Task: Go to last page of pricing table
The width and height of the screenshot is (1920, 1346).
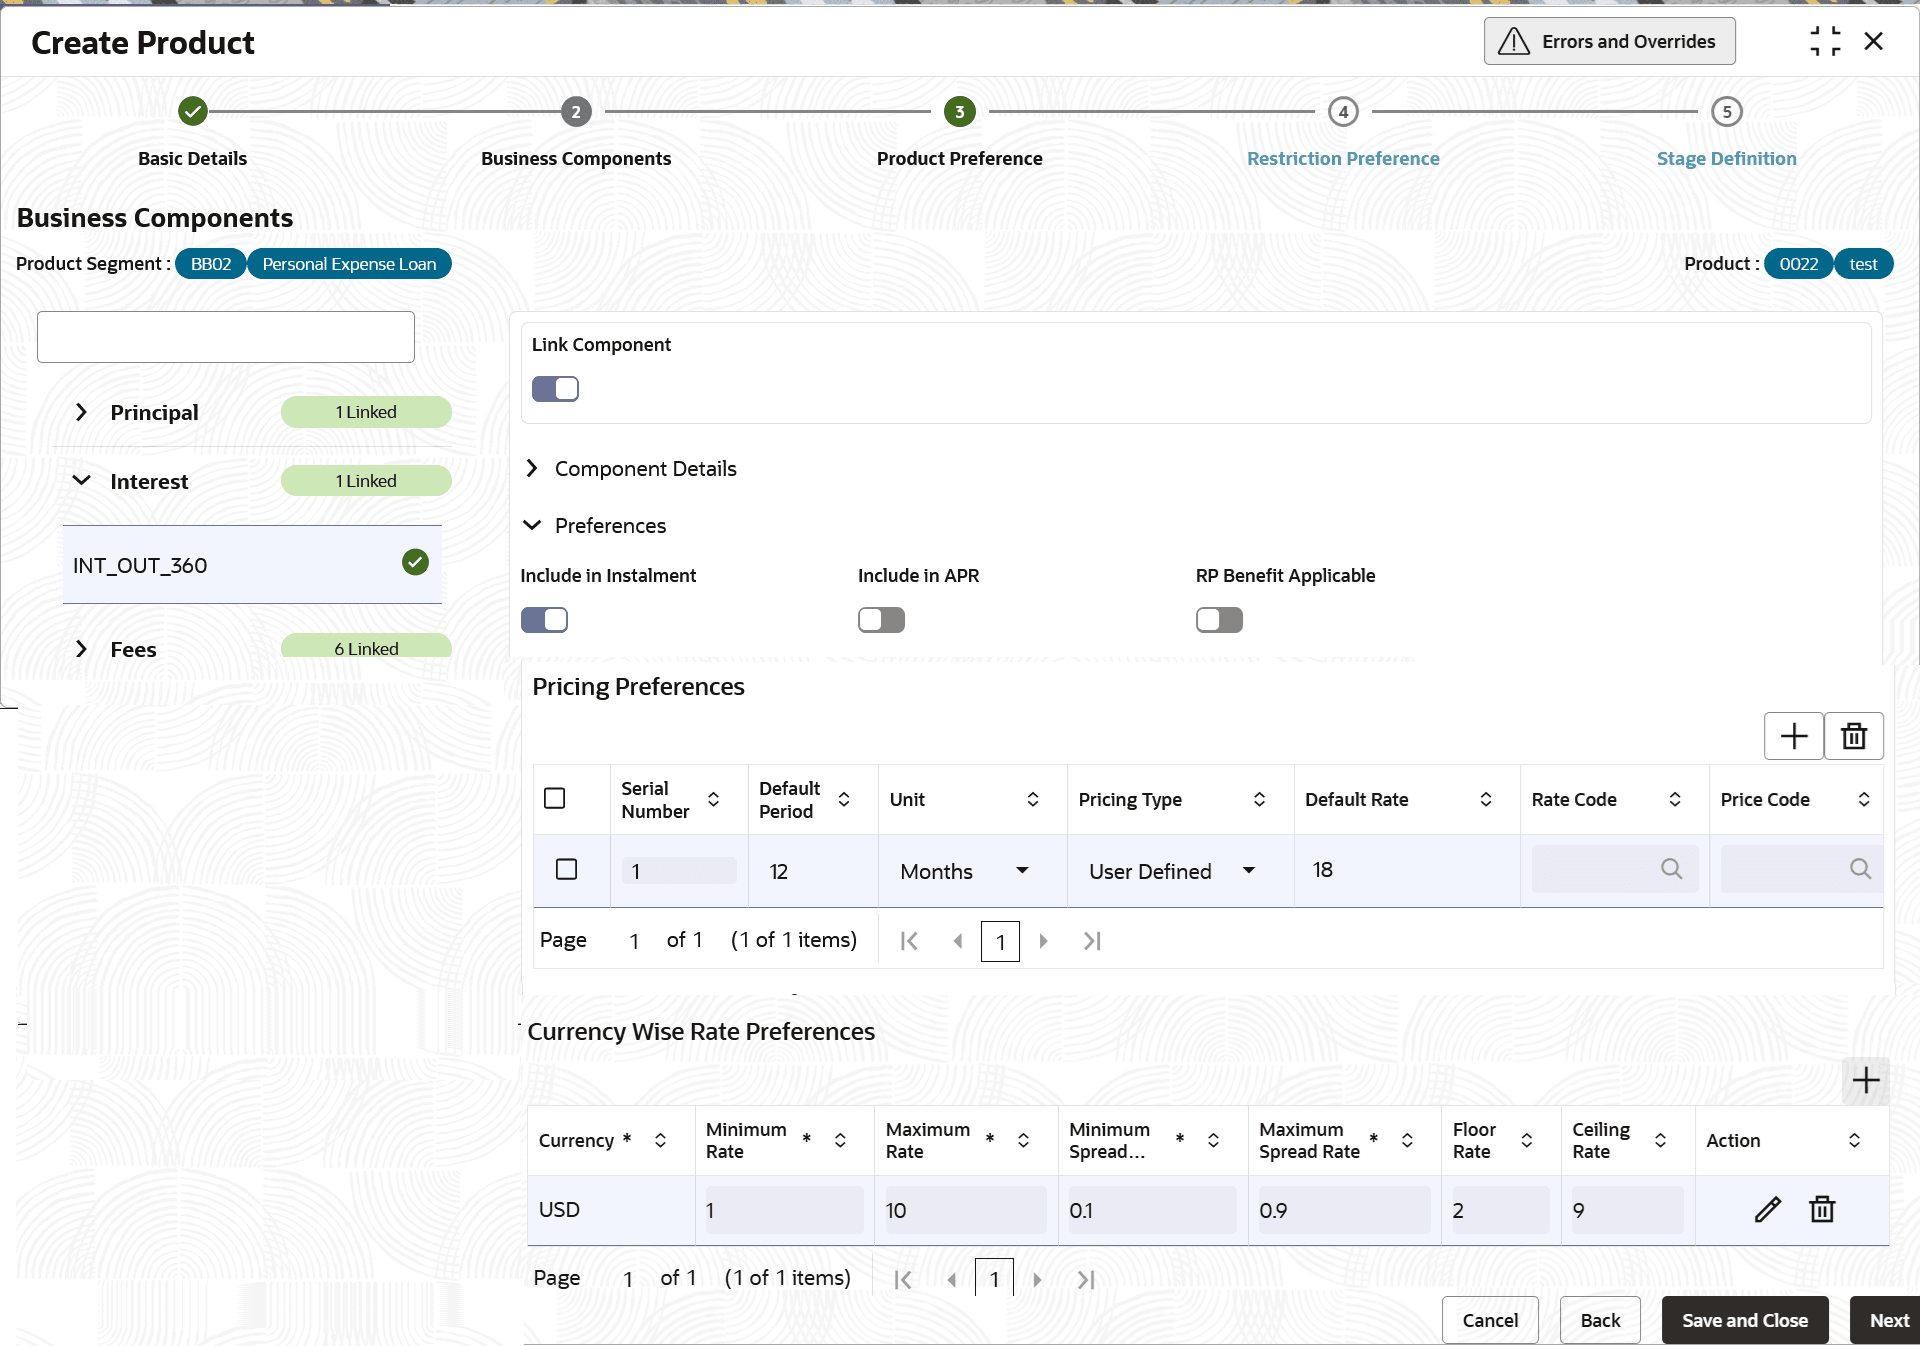Action: (x=1092, y=941)
